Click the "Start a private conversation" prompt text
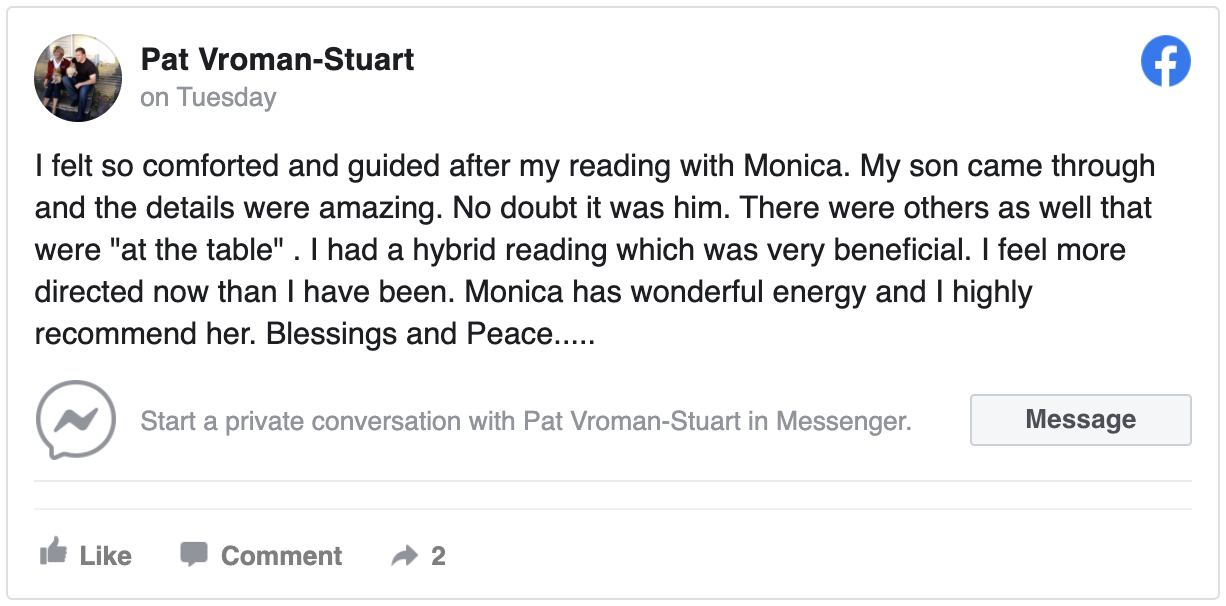 coord(526,421)
